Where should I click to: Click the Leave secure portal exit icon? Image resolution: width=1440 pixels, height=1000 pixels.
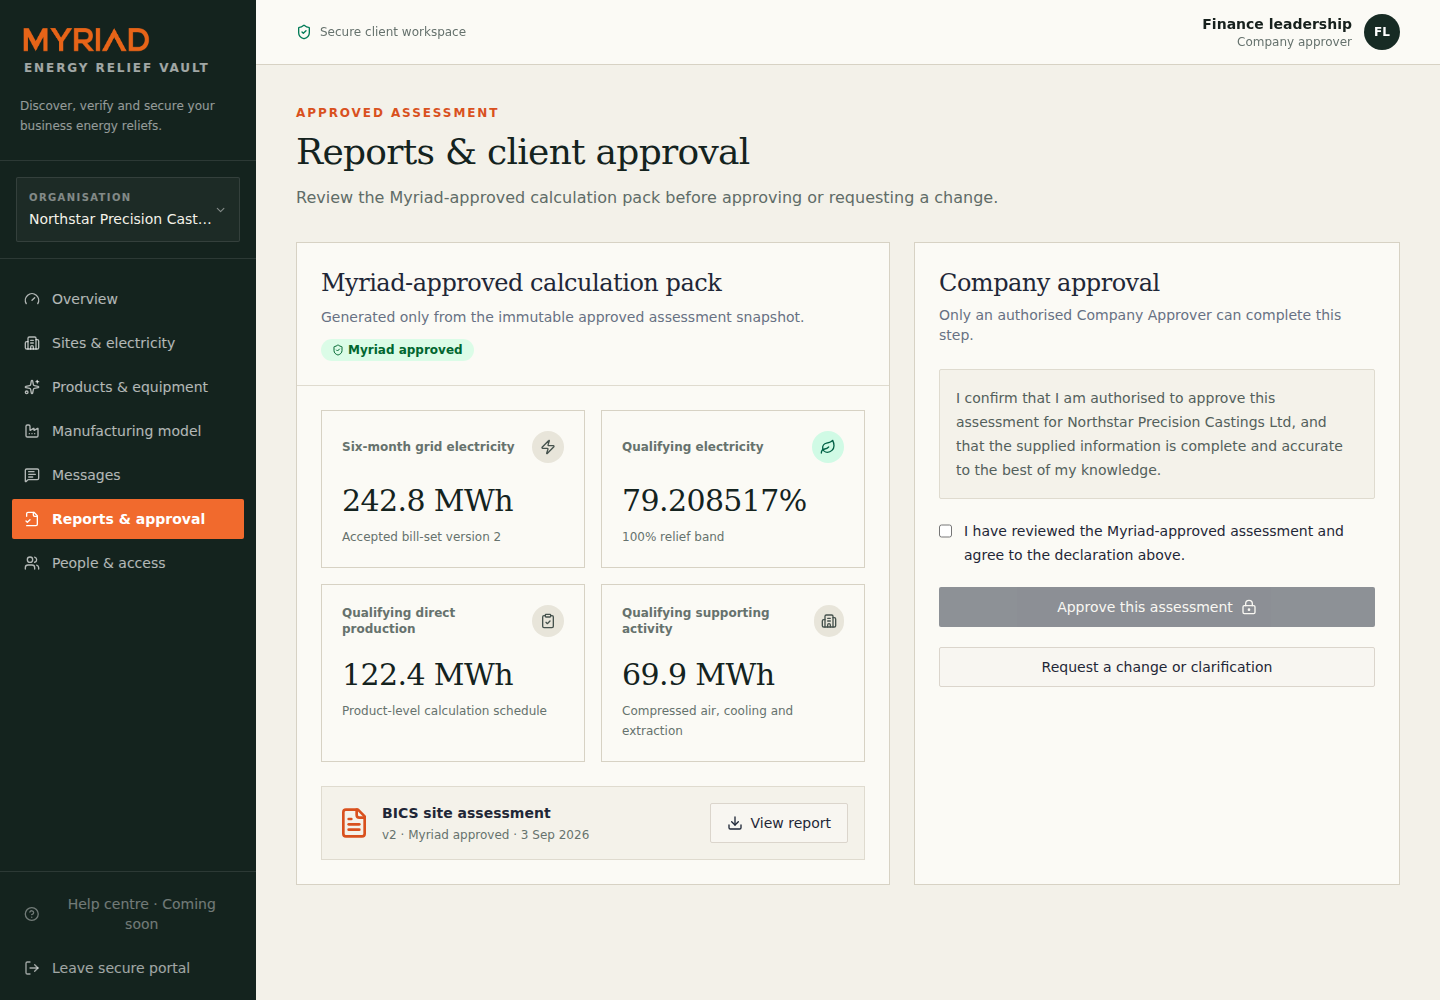pos(32,968)
